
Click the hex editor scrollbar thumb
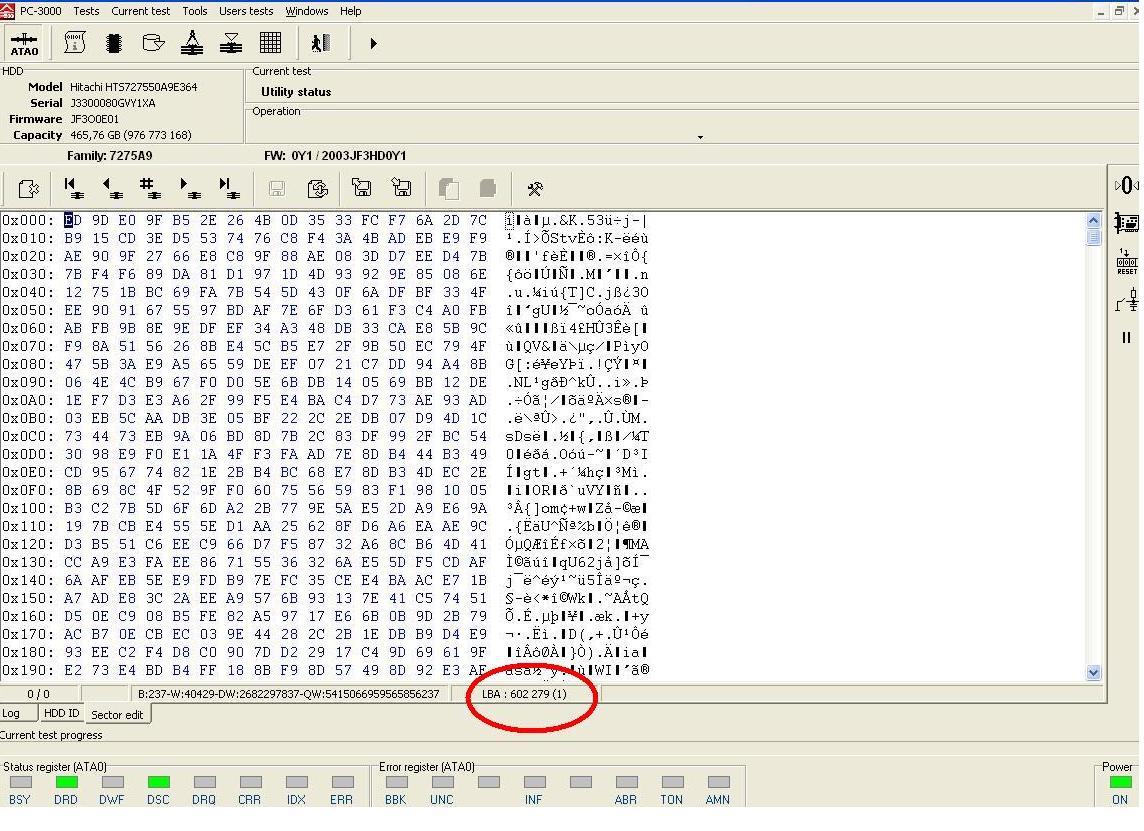coord(1093,237)
